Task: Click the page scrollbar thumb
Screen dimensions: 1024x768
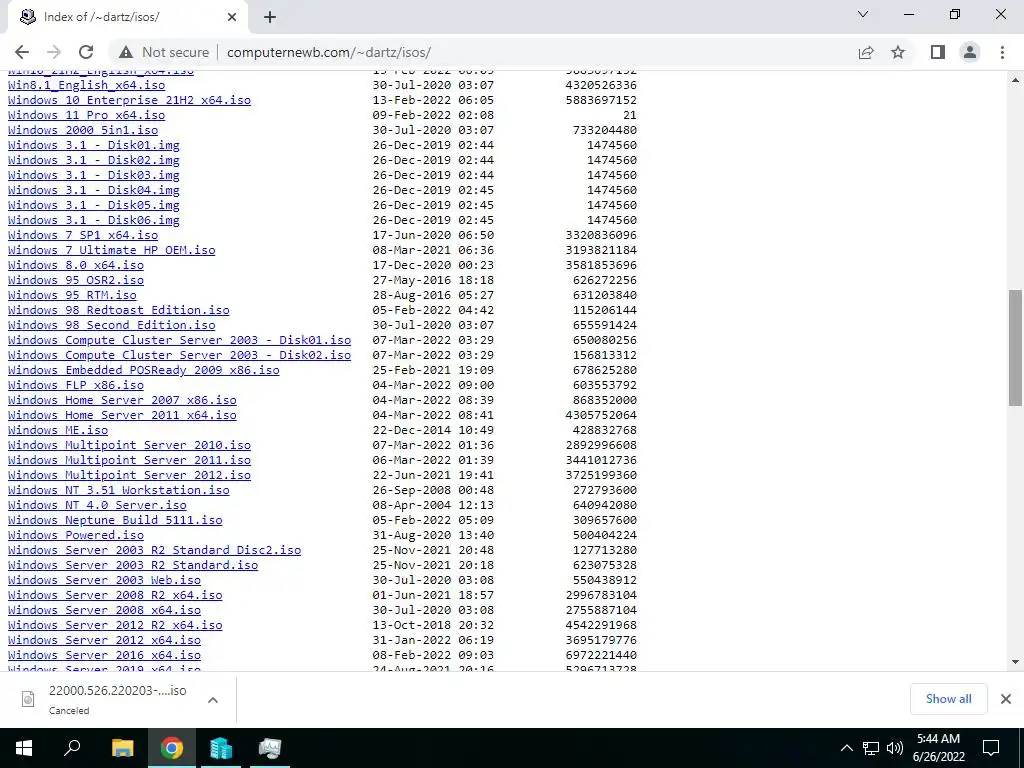Action: [1015, 349]
